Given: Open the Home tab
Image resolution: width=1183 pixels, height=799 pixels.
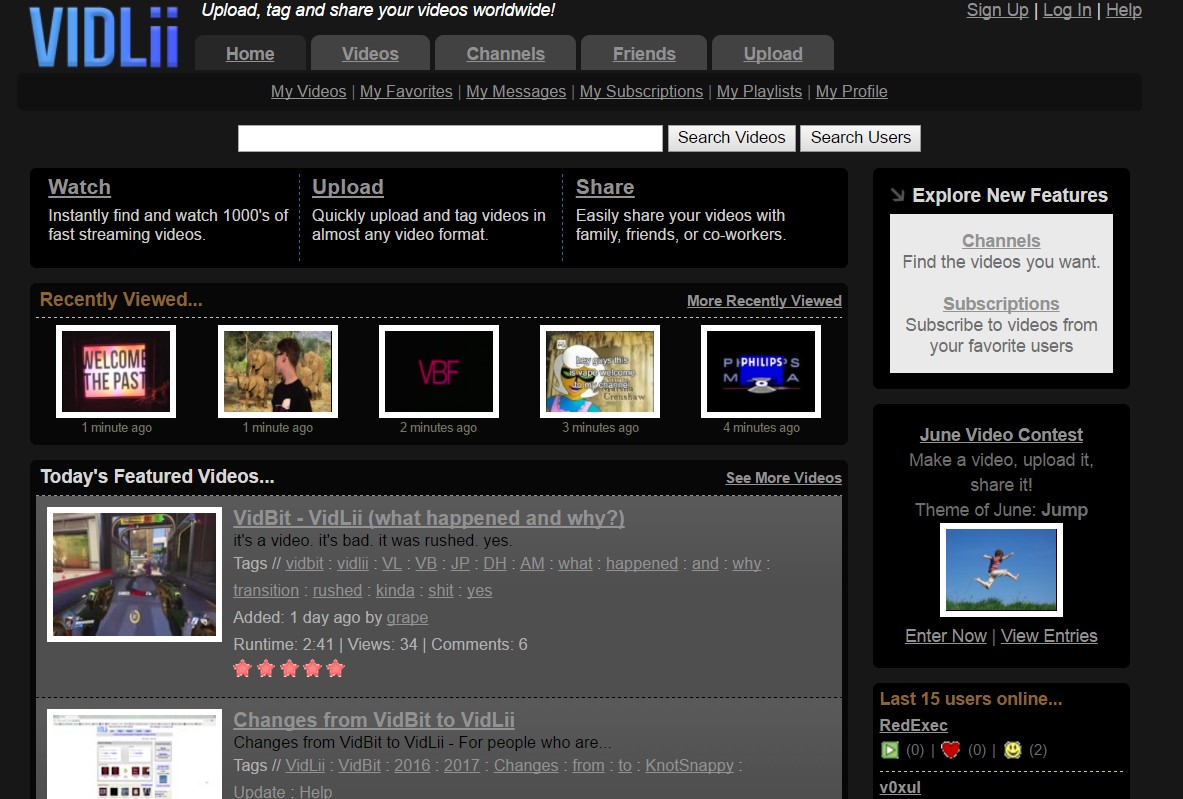Looking at the screenshot, I should [x=250, y=54].
